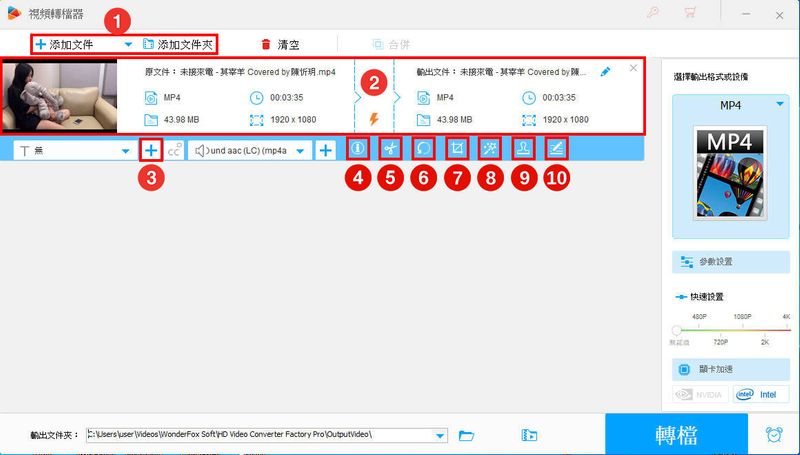Open the subtitle track dropdown showing 無
The height and width of the screenshot is (455, 800).
[x=74, y=150]
